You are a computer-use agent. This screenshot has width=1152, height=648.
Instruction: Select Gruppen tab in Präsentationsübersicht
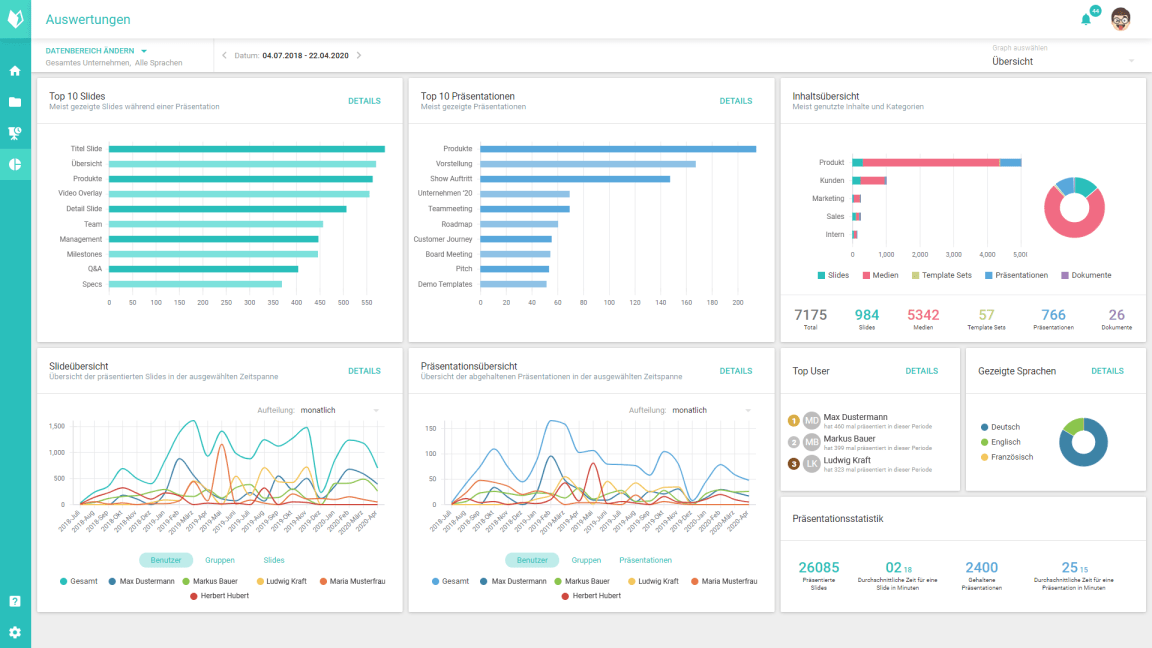point(586,560)
